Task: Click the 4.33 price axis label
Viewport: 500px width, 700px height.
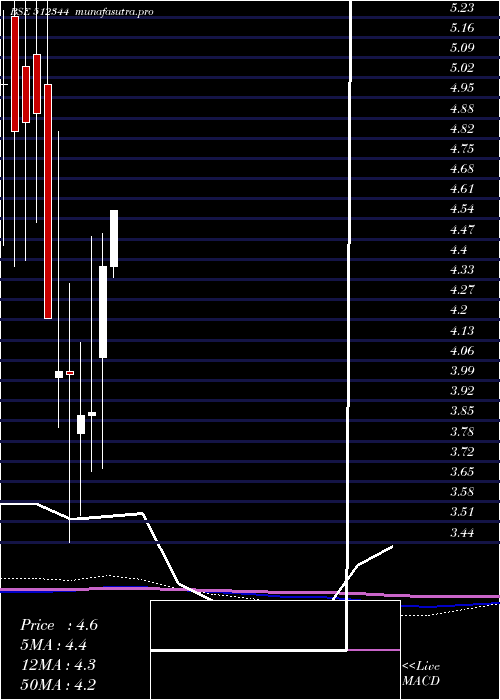Action: [462, 270]
